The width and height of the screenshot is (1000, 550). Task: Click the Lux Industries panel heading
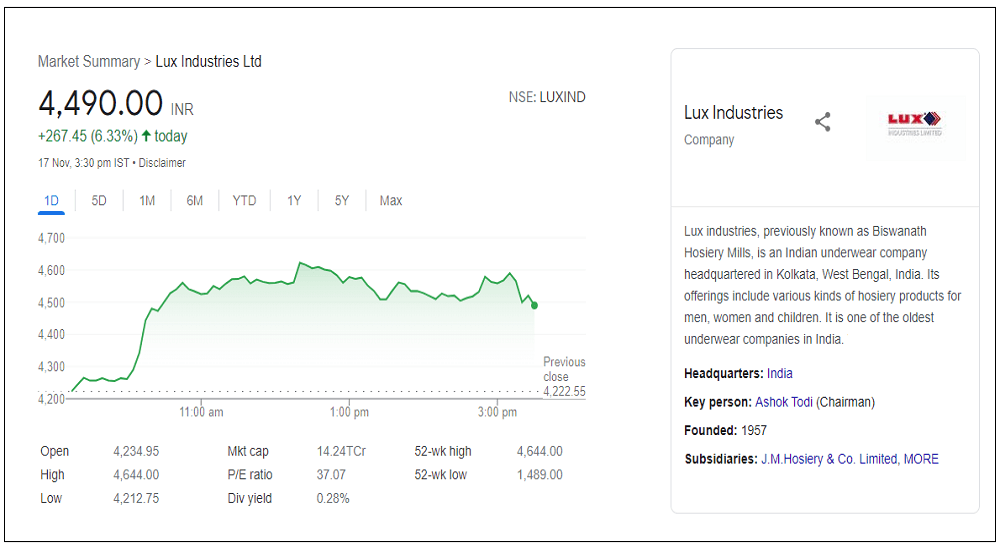click(733, 113)
